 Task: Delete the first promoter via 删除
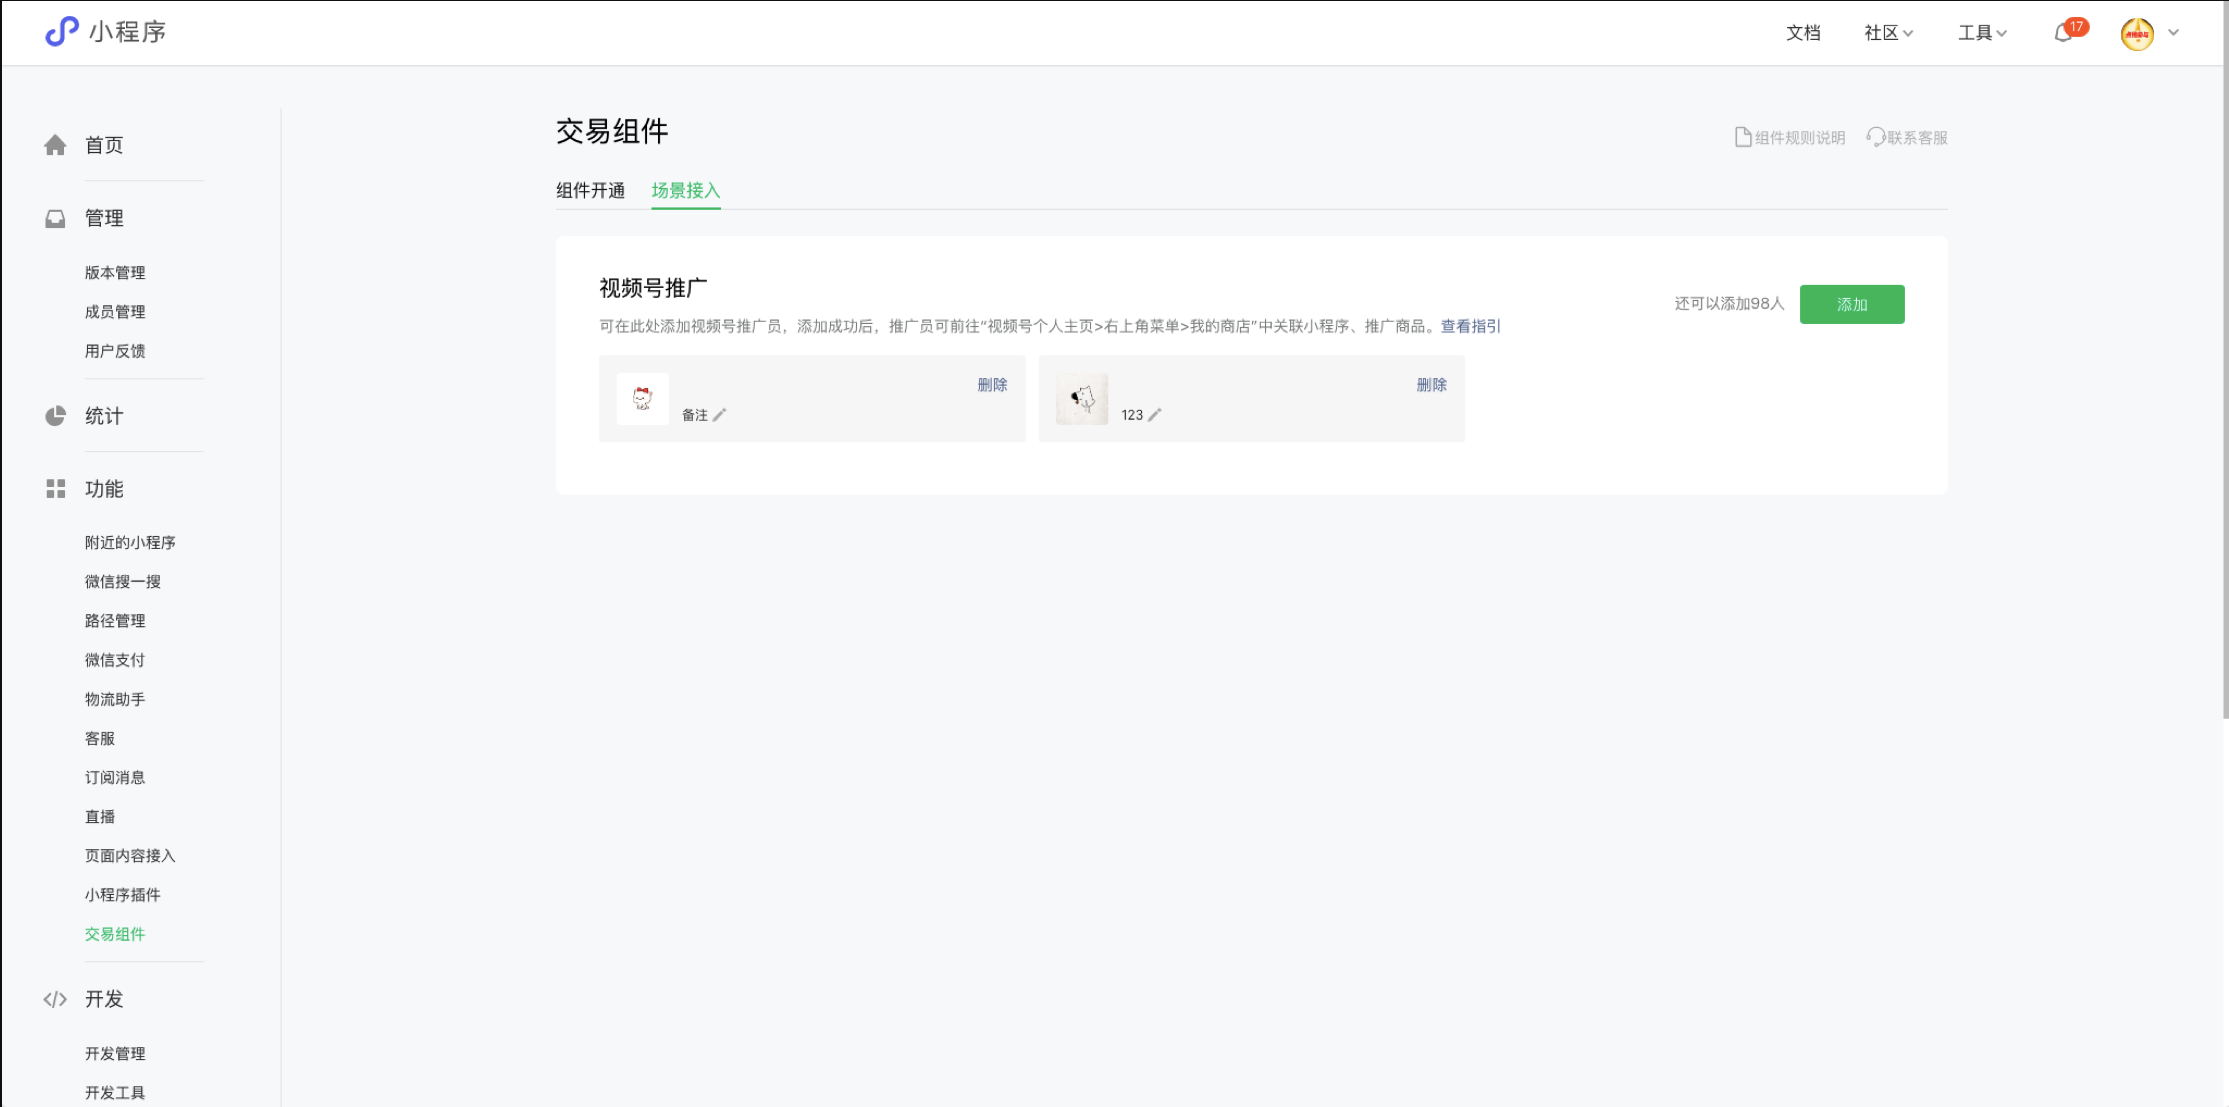coord(992,385)
